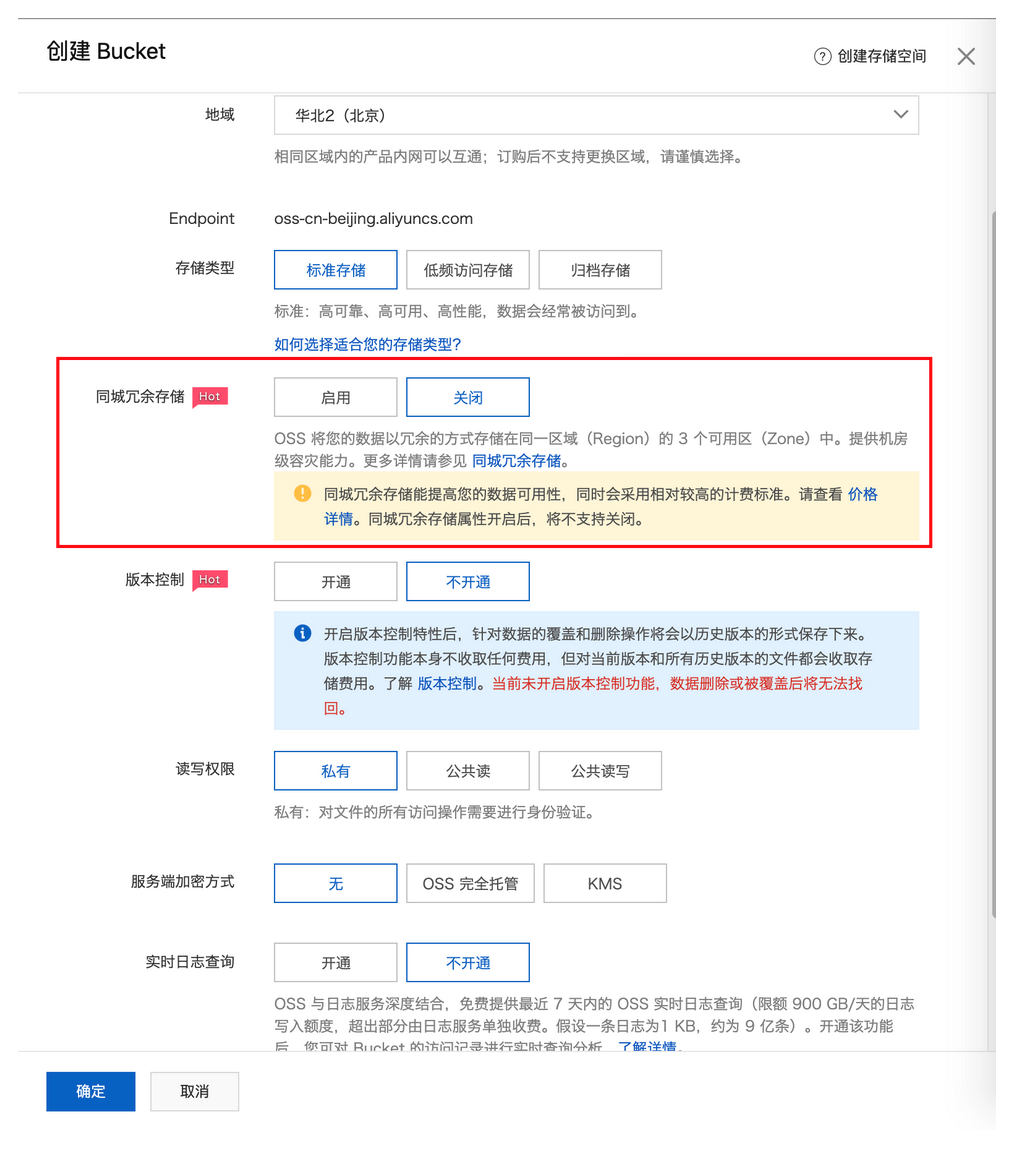Turn on version control with 开通
This screenshot has width=1014, height=1152.
336,582
